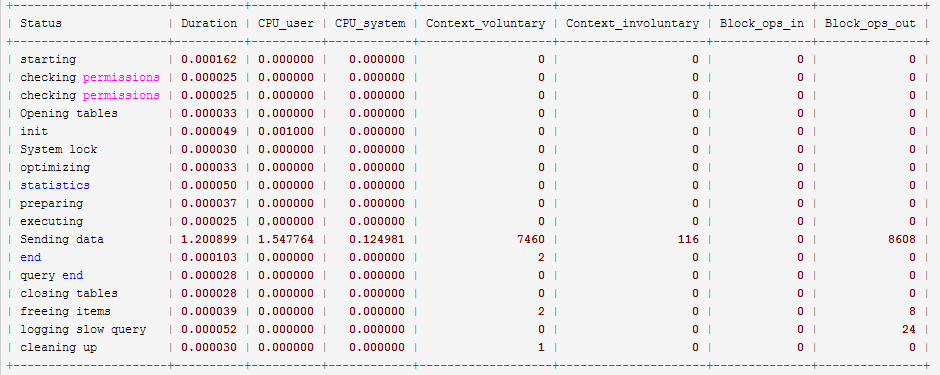Click the 'System lock' status entry
Viewport: 940px width, 375px height.
click(x=59, y=149)
